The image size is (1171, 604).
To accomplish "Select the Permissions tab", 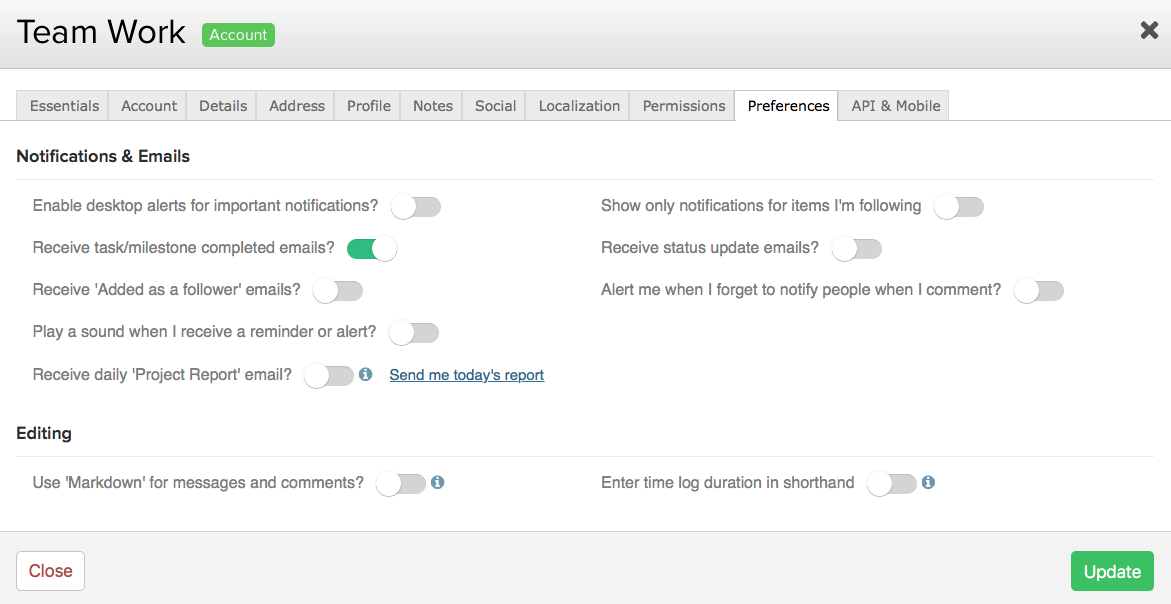I will 683,106.
